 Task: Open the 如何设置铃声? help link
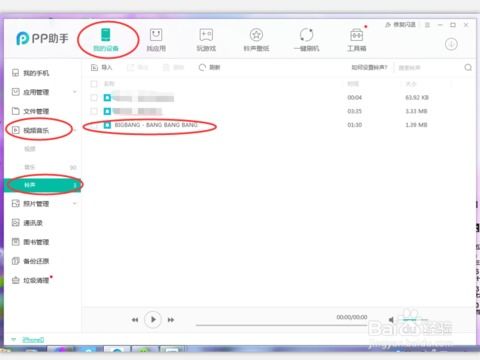click(369, 67)
